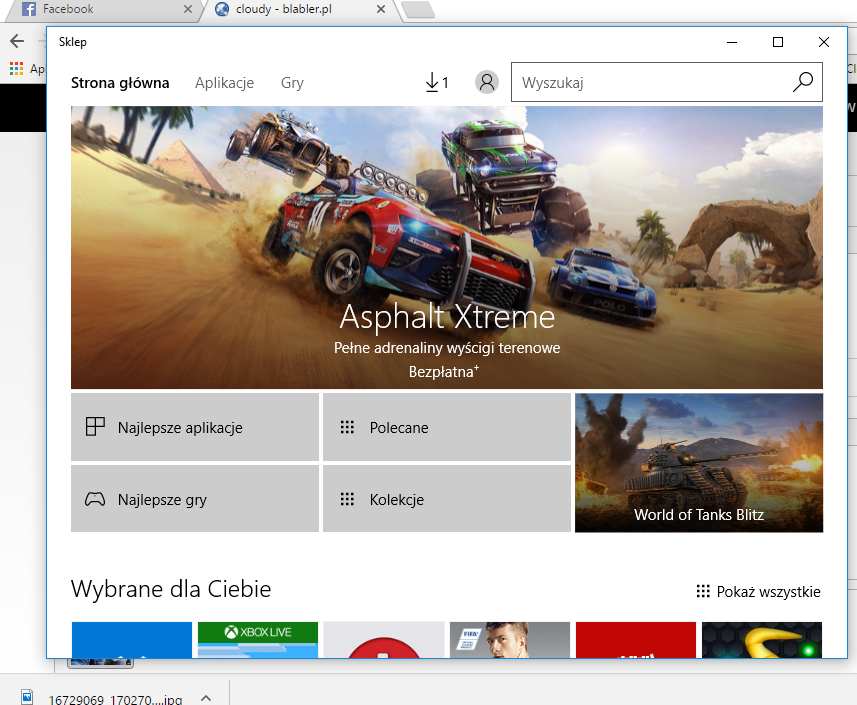This screenshot has width=857, height=705.
Task: Switch to the Gry tab
Action: [x=292, y=83]
